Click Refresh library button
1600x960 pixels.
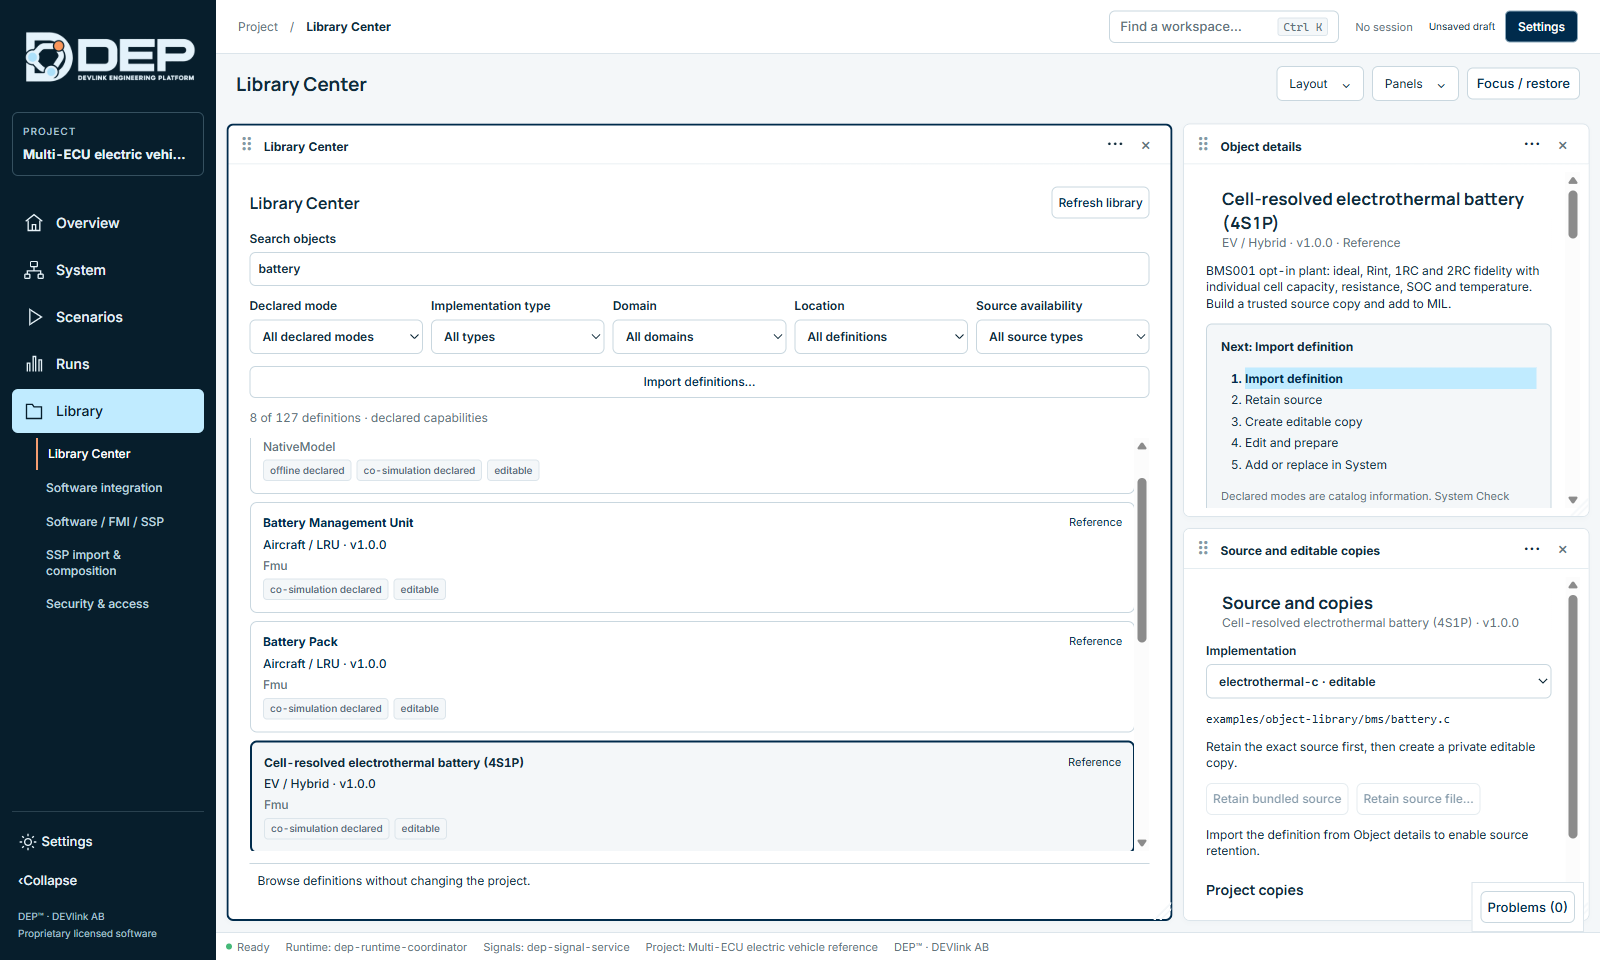1100,203
